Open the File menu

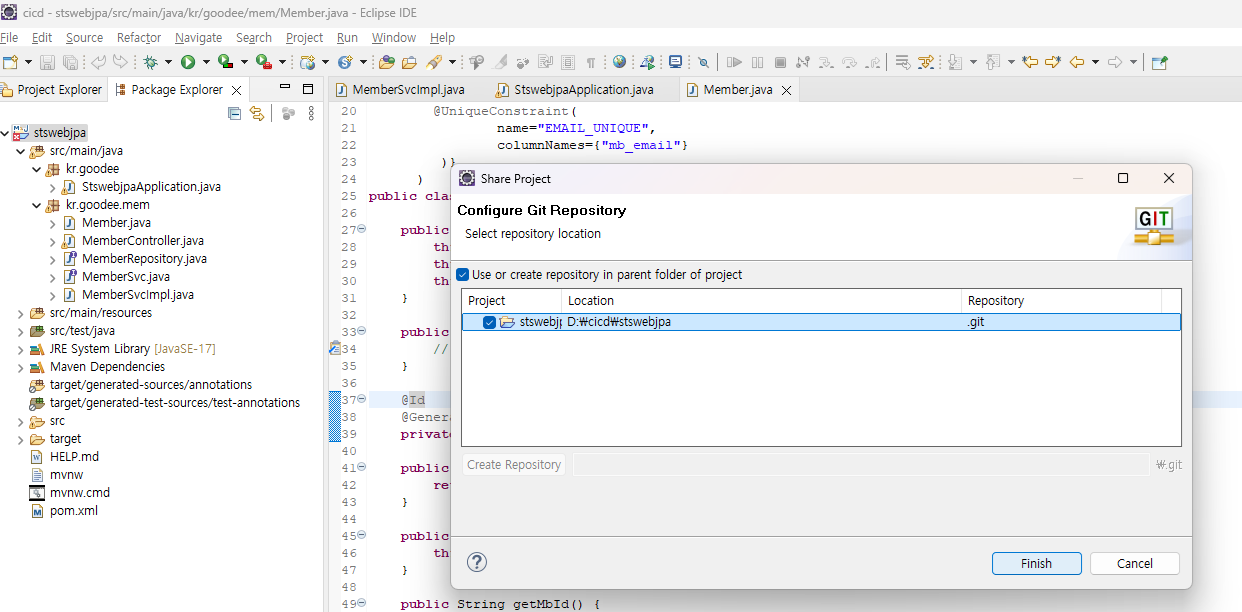pyautogui.click(x=9, y=37)
